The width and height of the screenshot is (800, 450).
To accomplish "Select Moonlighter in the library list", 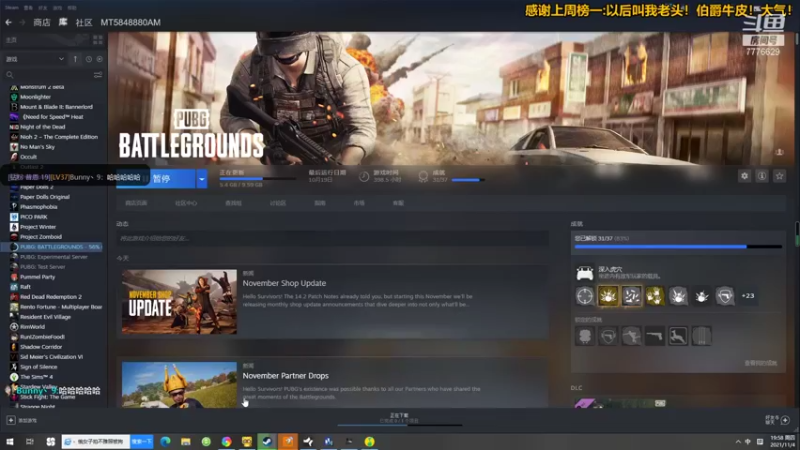I will click(35, 97).
